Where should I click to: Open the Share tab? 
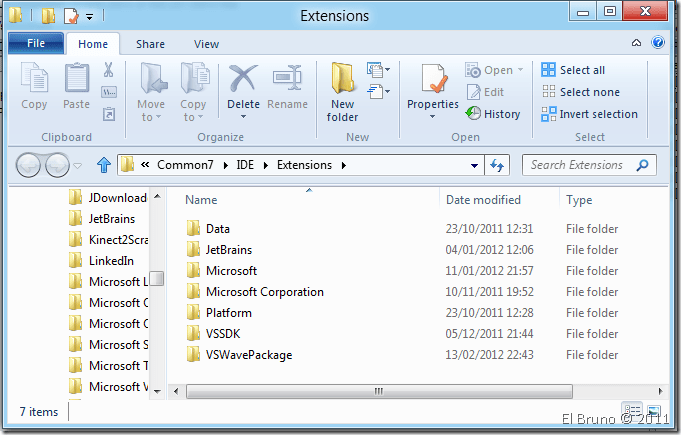(x=151, y=44)
